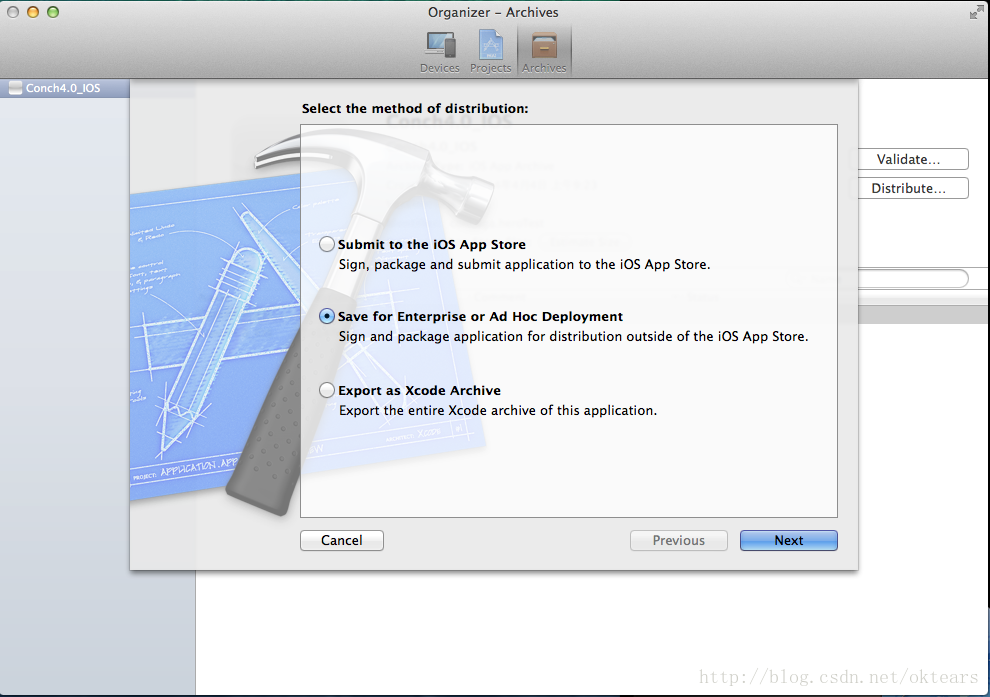Click the distribution outside App Store description
Screen dimensions: 990x697
(573, 337)
